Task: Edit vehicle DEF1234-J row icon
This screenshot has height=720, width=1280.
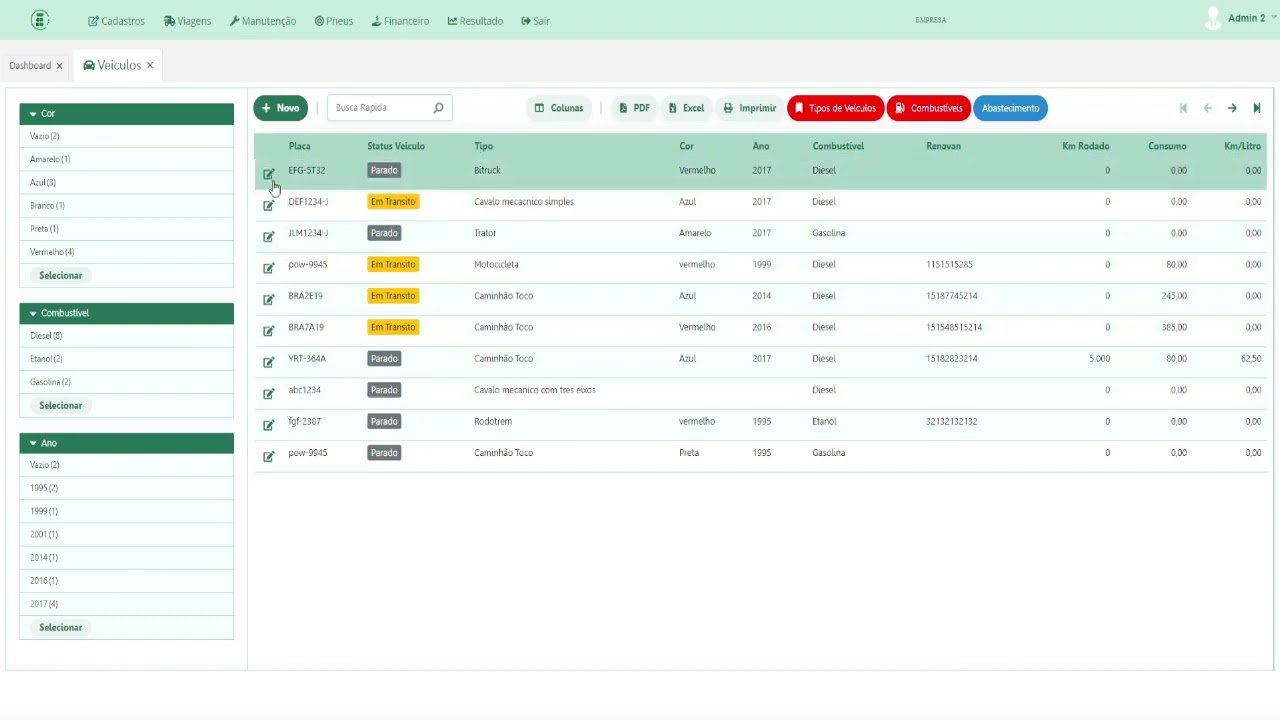Action: pyautogui.click(x=268, y=205)
